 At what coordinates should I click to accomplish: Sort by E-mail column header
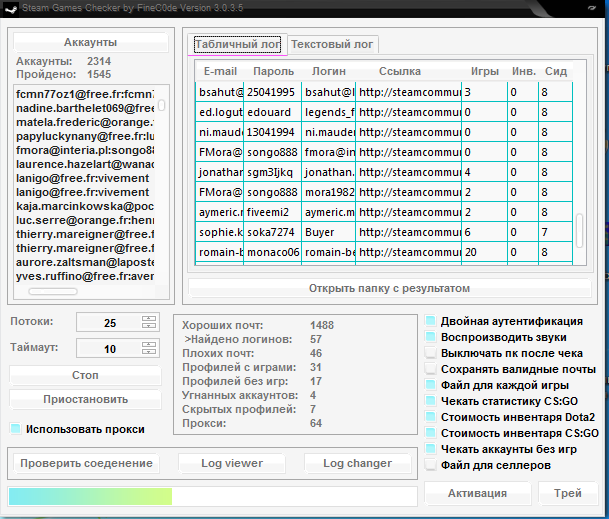click(x=220, y=71)
